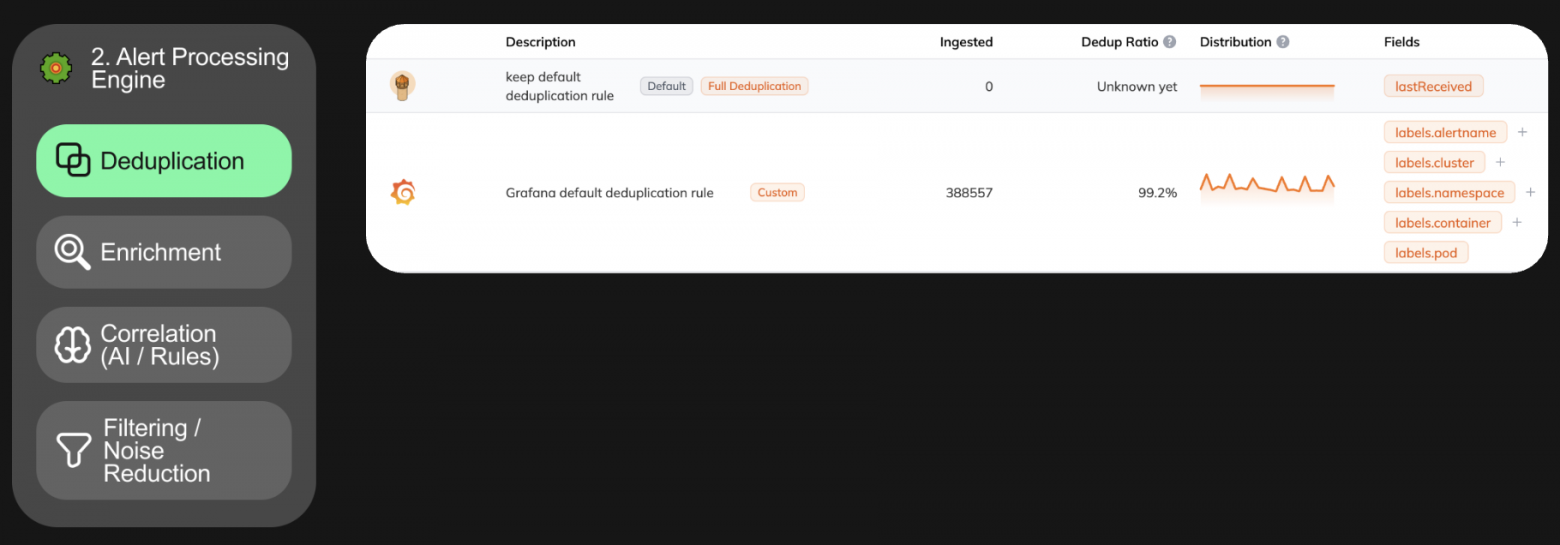Select the Deduplication tab
1560x545 pixels.
[x=164, y=161]
